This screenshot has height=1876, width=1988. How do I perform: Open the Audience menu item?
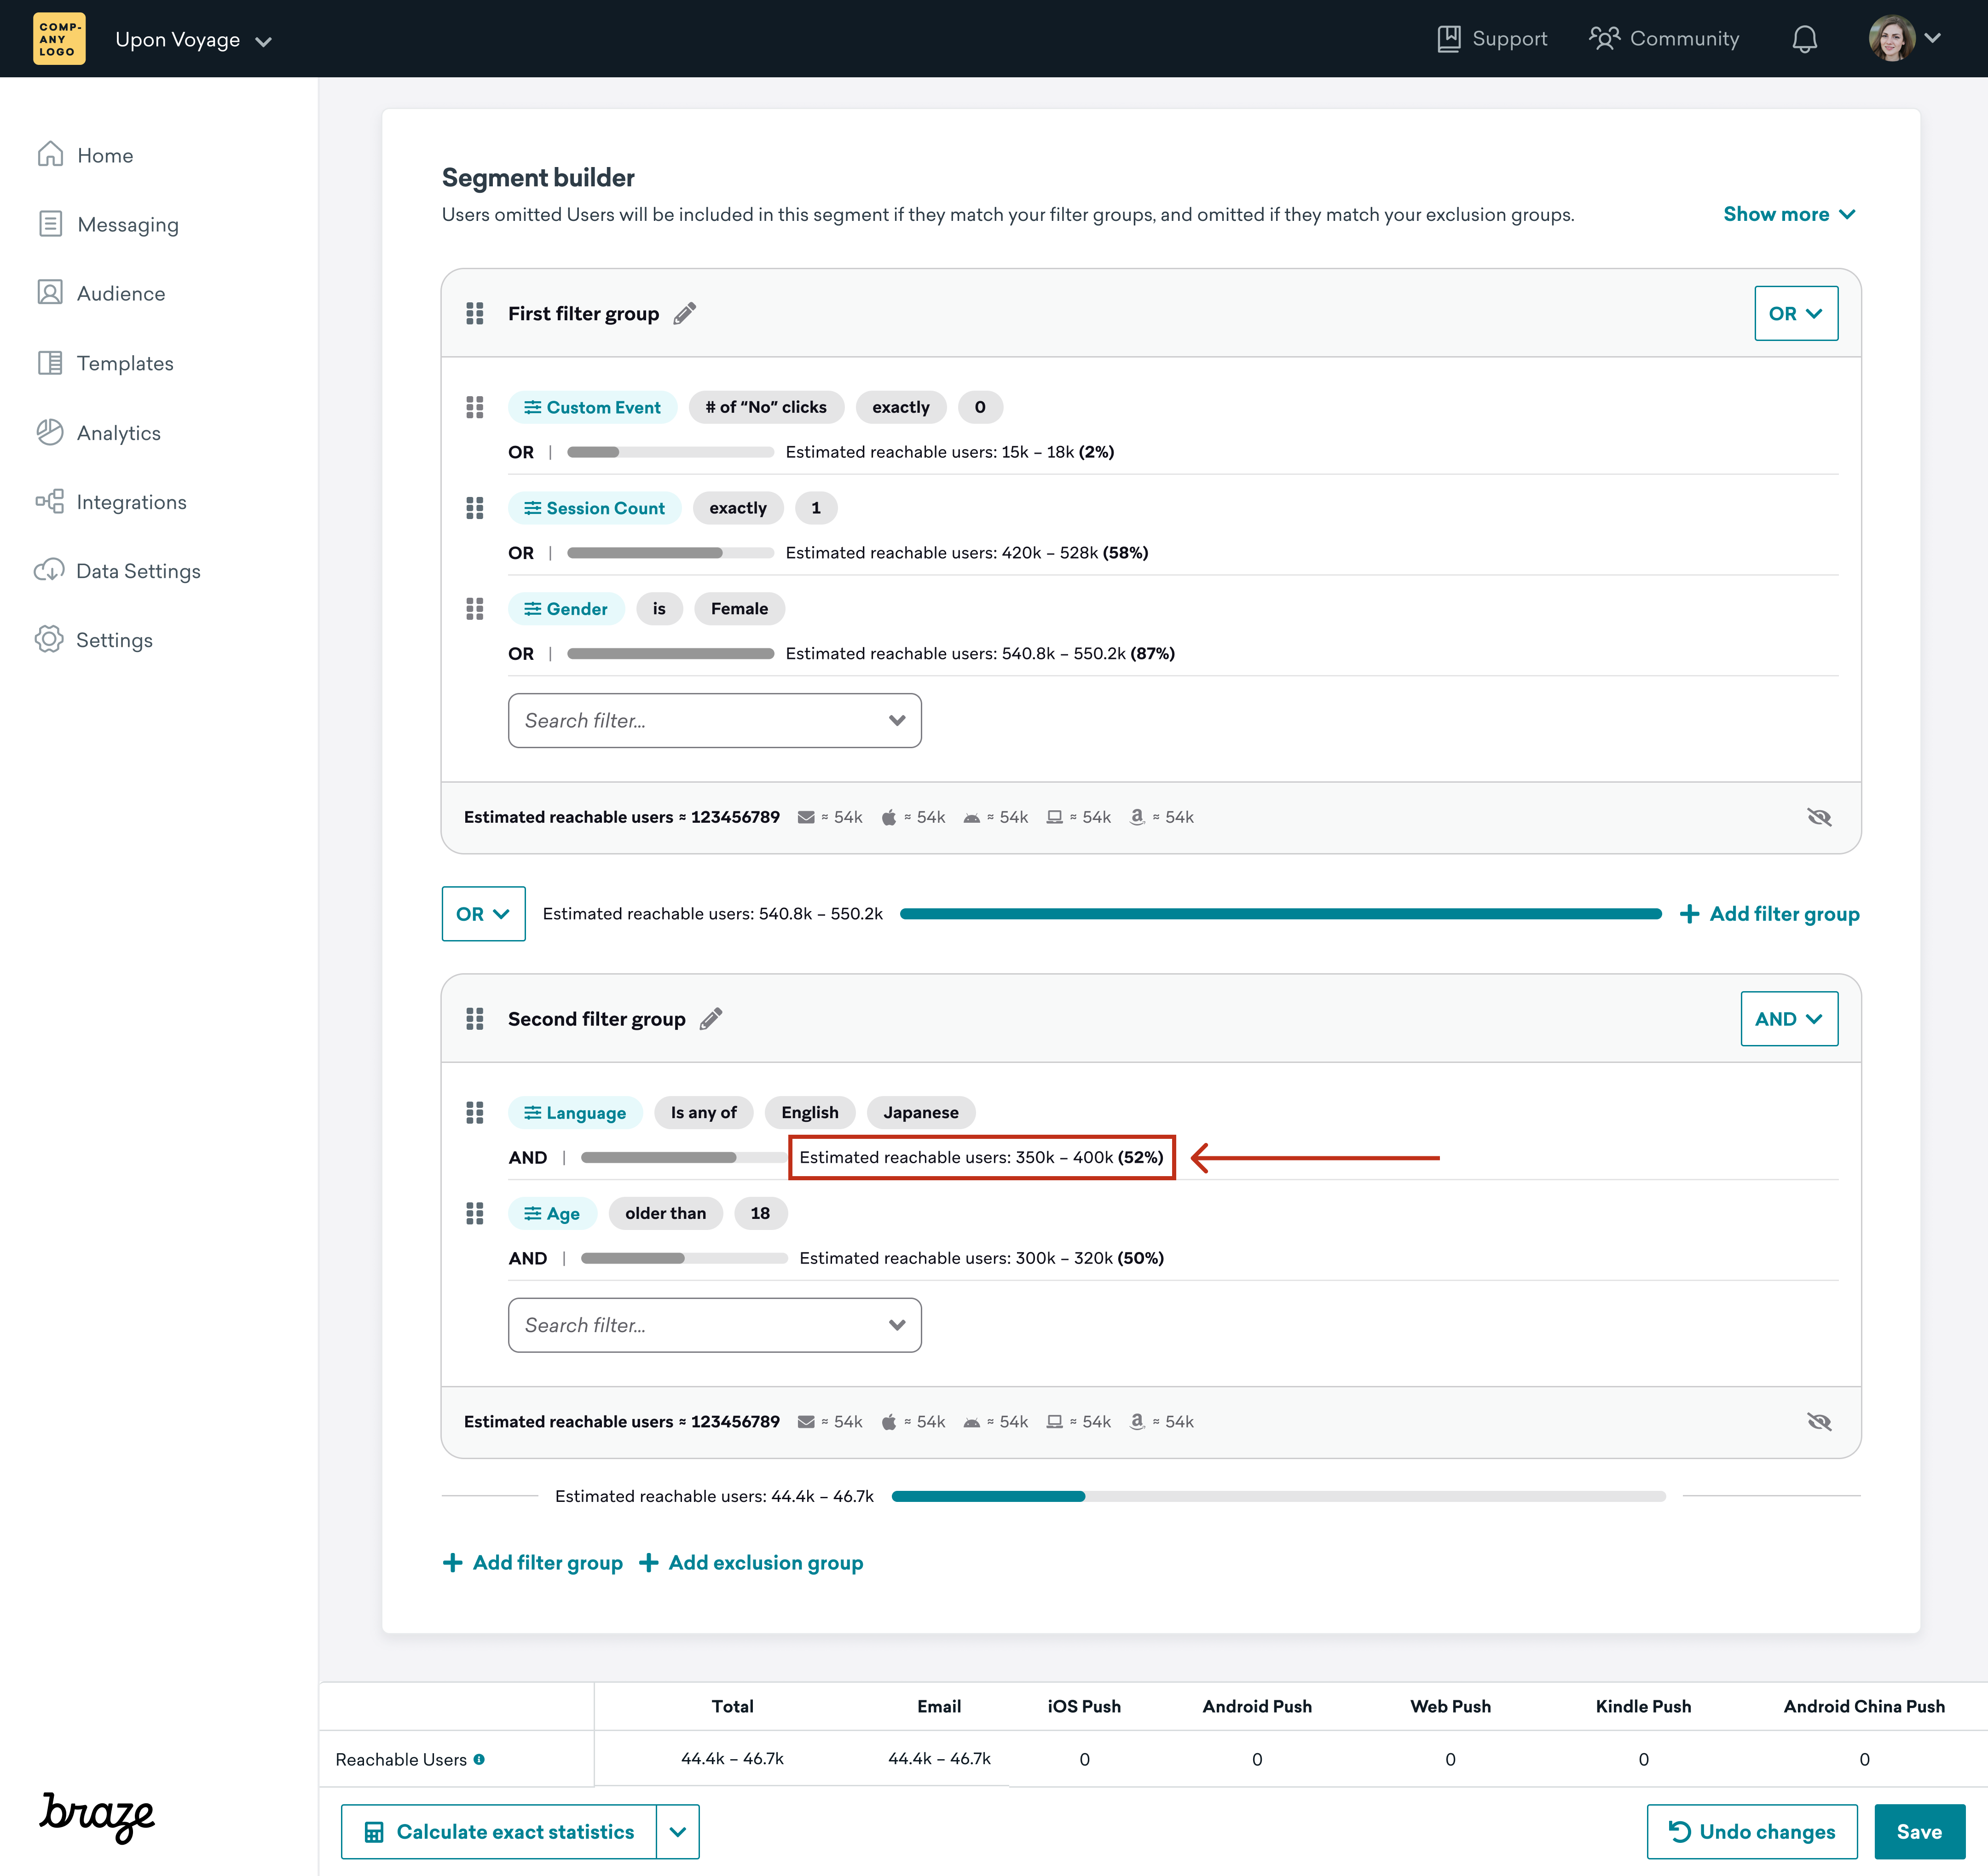(x=120, y=293)
